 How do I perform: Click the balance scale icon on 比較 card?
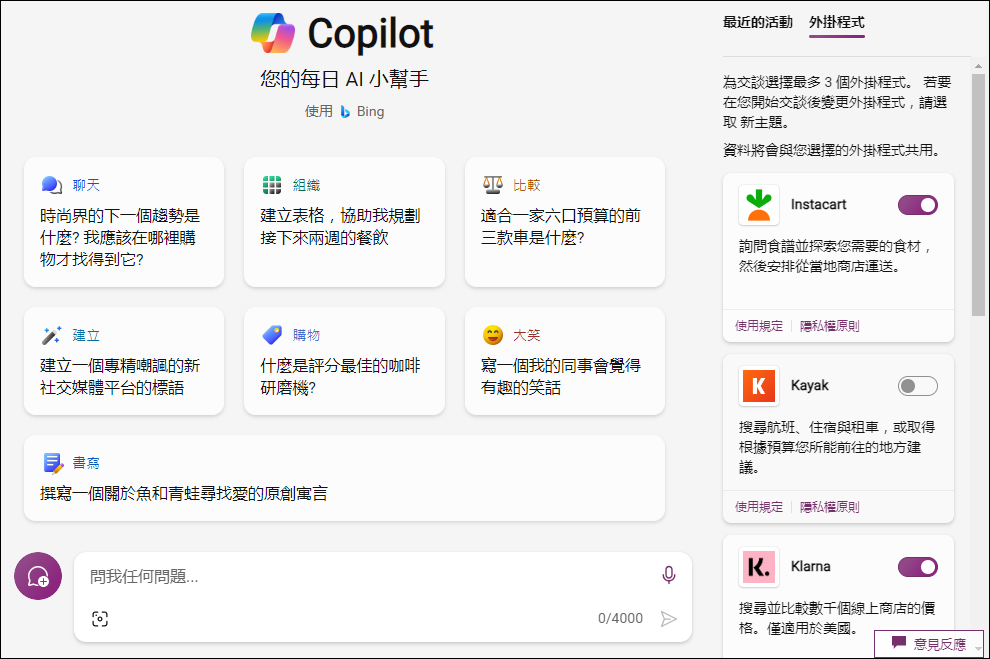[492, 185]
